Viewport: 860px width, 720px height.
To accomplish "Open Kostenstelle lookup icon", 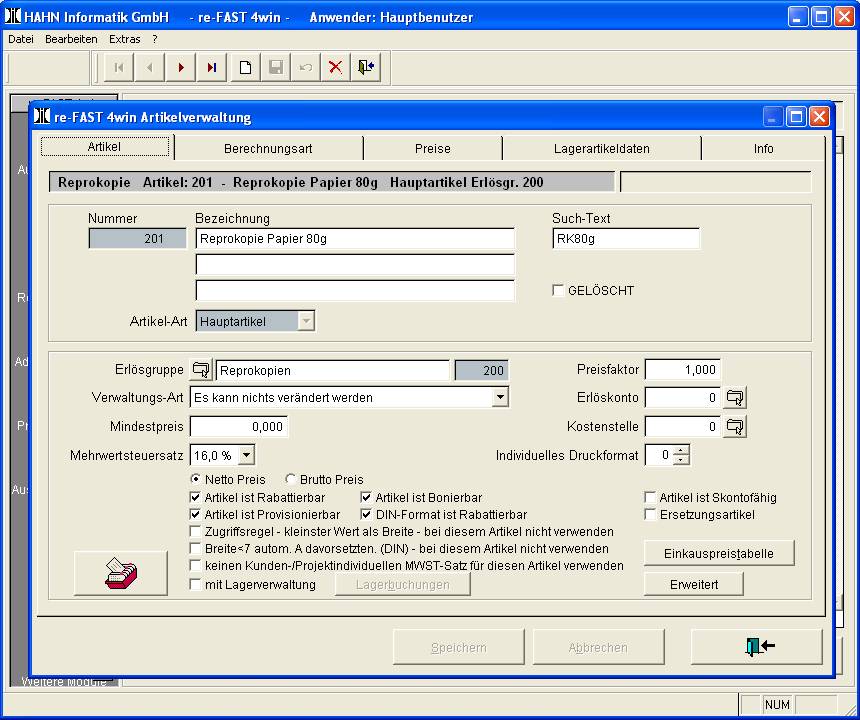I will point(734,426).
